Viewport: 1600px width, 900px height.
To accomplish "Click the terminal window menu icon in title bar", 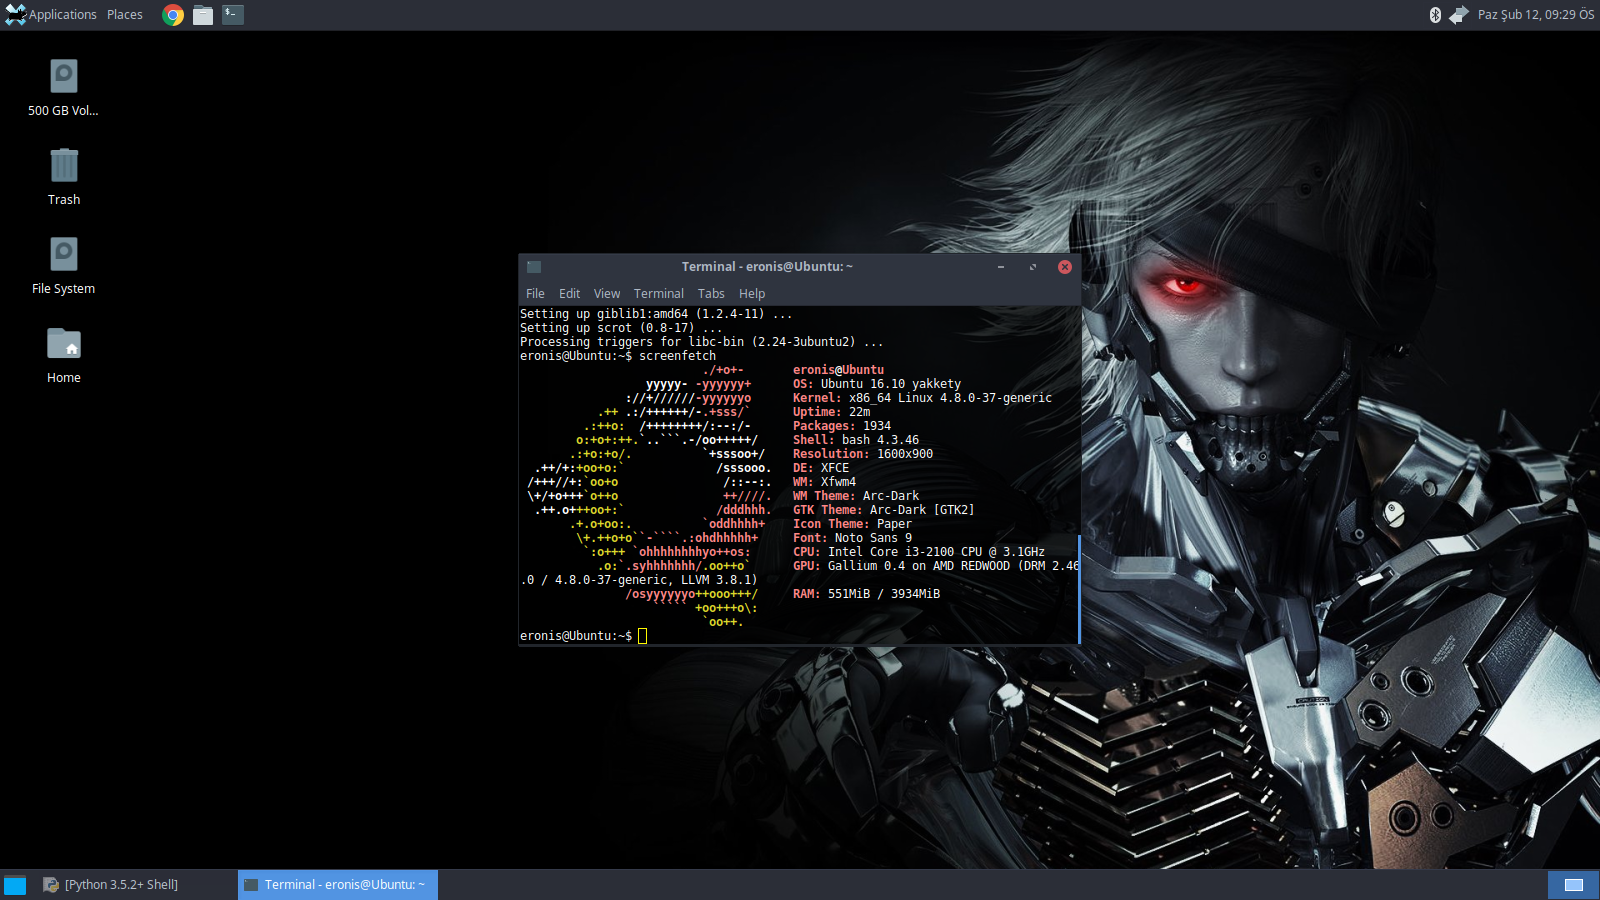I will coord(534,267).
